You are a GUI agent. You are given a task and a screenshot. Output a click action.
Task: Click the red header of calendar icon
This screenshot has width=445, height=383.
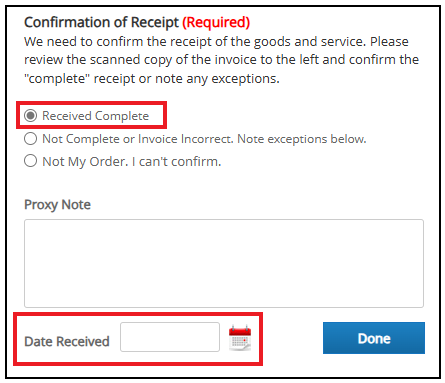point(240,331)
